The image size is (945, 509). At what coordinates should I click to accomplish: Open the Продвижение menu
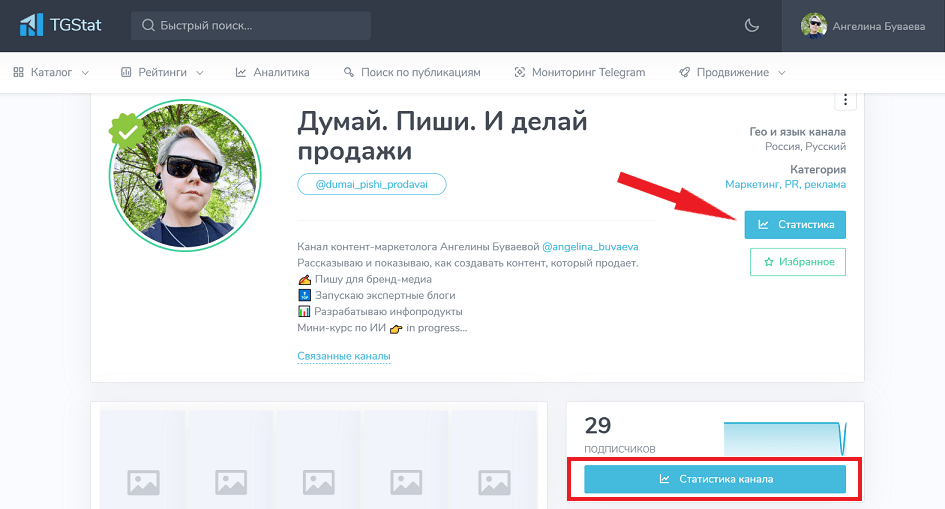click(732, 72)
